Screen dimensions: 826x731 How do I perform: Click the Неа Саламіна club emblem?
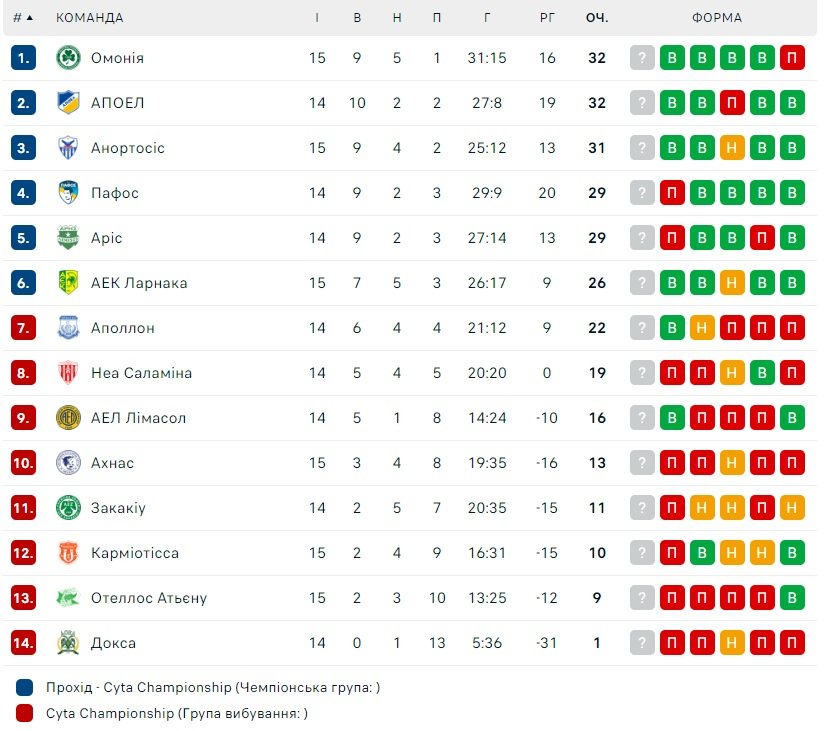(x=68, y=373)
